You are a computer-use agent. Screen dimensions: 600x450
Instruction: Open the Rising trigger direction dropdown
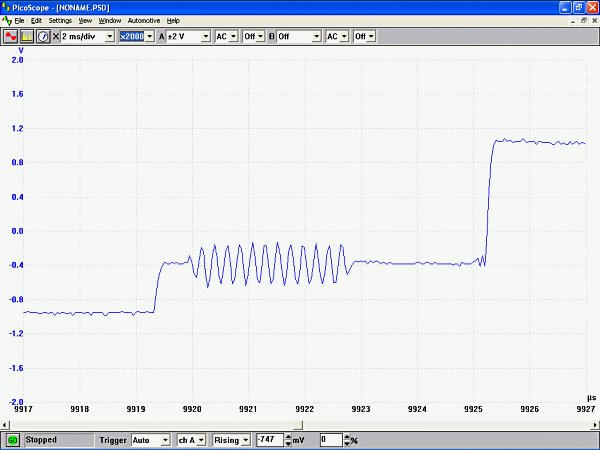pyautogui.click(x=232, y=440)
